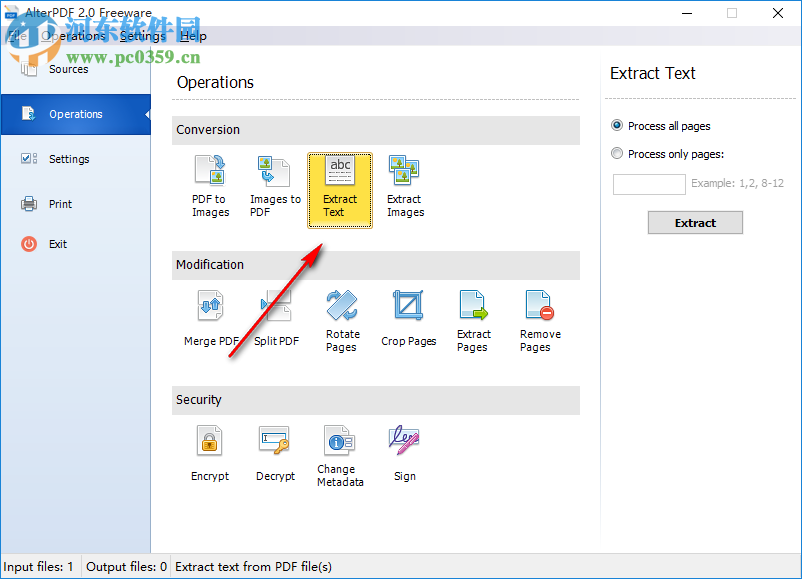This screenshot has width=802, height=579.
Task: Click the Settings checklist icon in sidebar
Action: coord(29,159)
